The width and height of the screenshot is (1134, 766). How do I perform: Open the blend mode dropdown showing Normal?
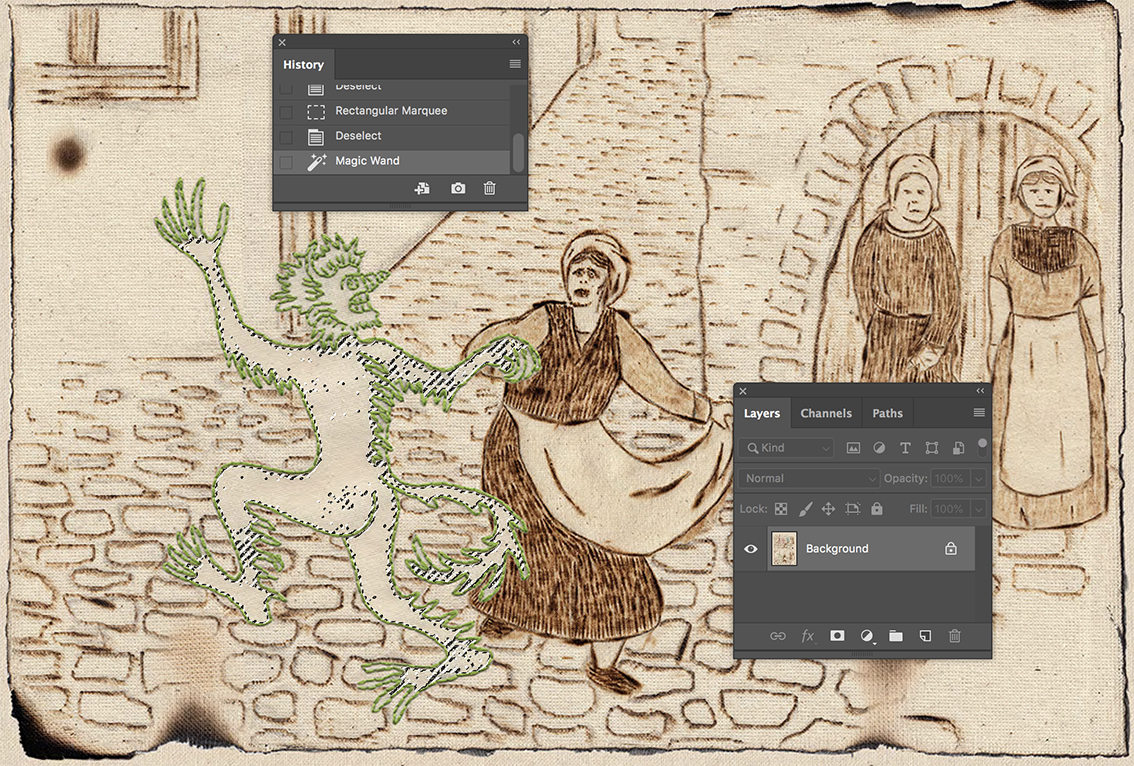point(808,478)
